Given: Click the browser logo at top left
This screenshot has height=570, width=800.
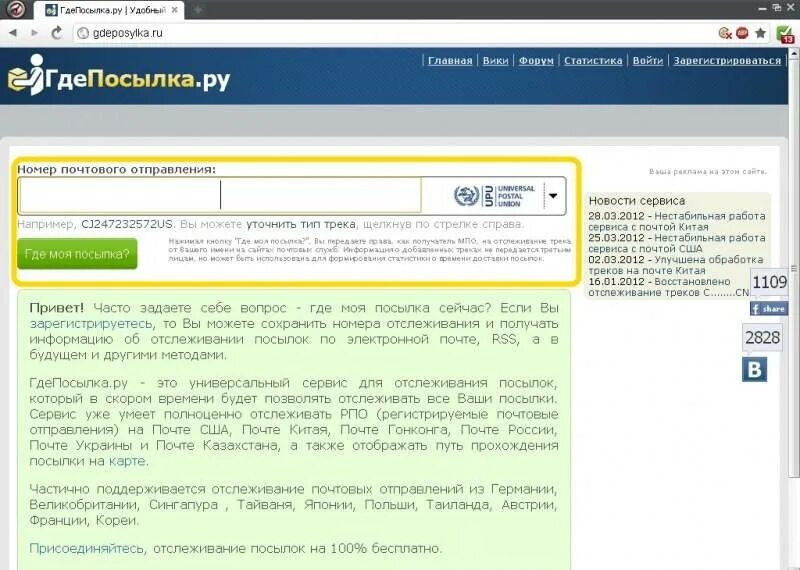Looking at the screenshot, I should [x=15, y=9].
